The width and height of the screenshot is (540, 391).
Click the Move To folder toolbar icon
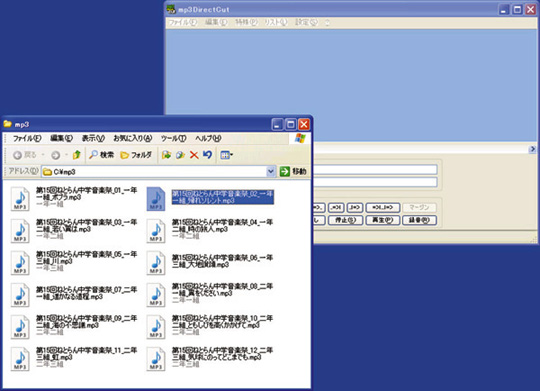167,155
